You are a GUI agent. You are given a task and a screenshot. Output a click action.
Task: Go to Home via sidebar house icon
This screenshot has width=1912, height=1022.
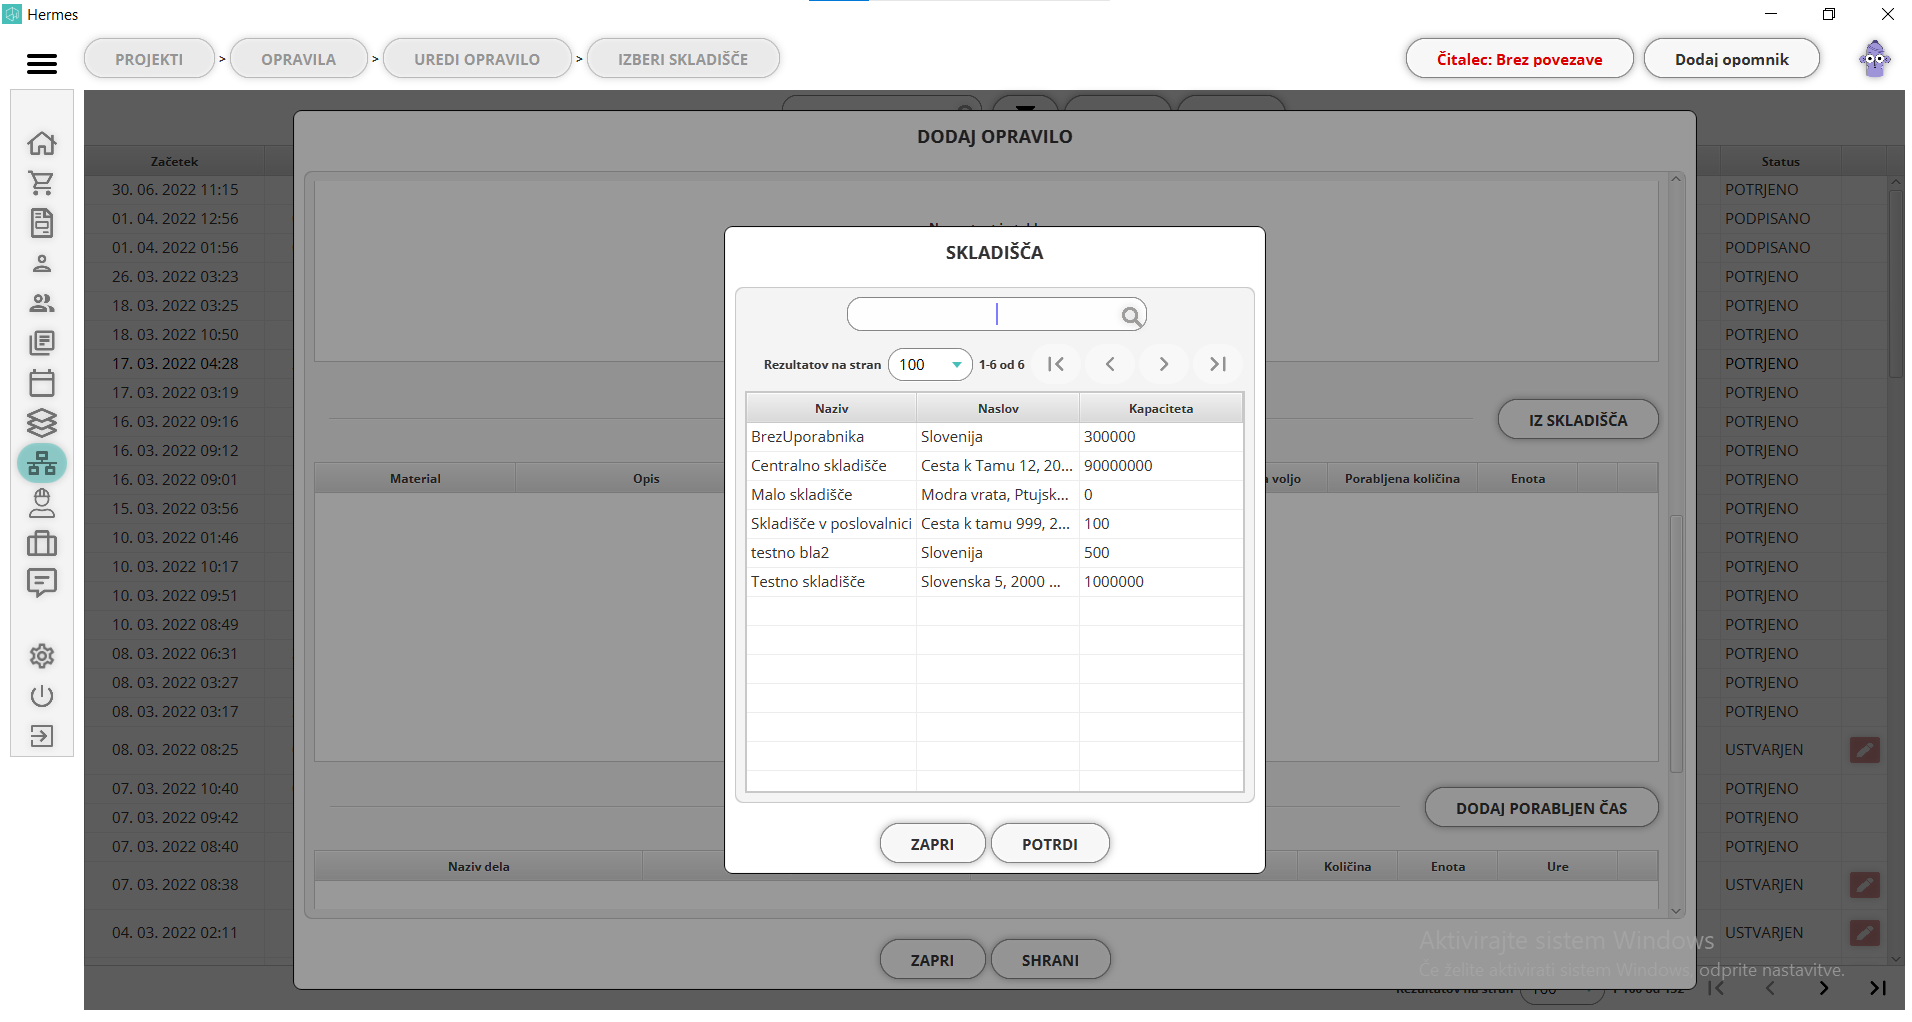[x=42, y=143]
